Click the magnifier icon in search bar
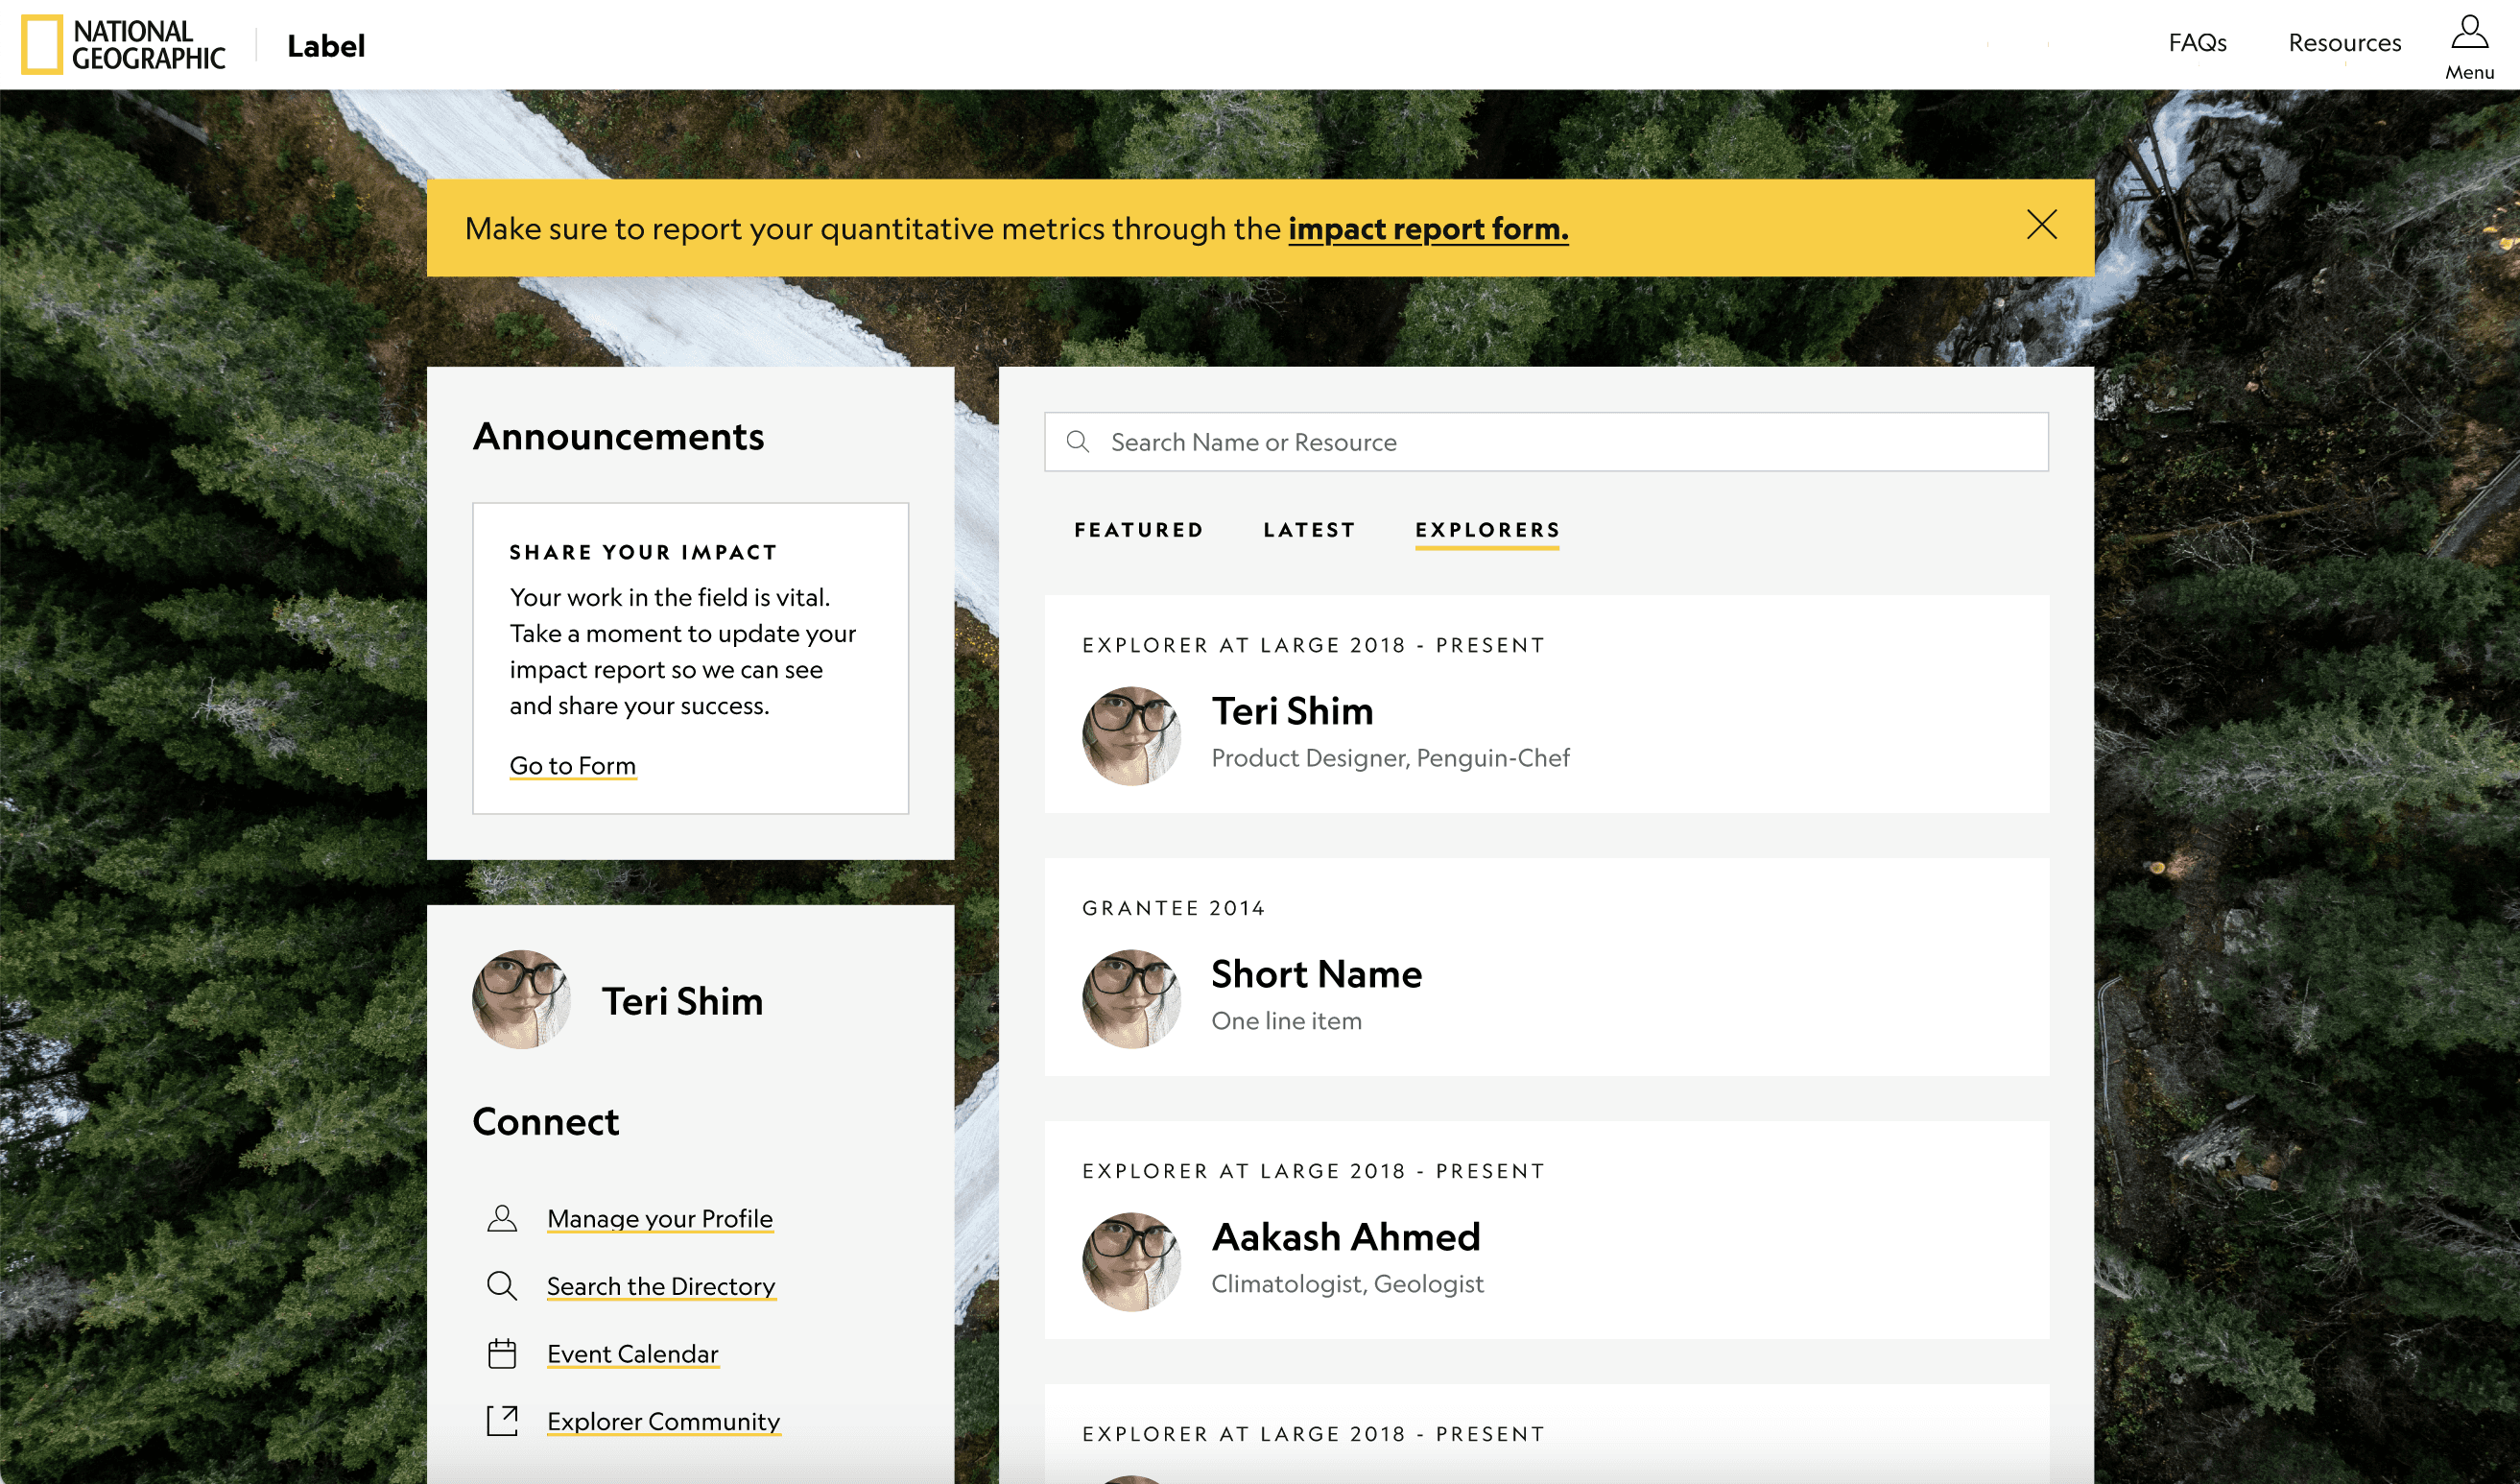The width and height of the screenshot is (2520, 1484). click(1077, 442)
